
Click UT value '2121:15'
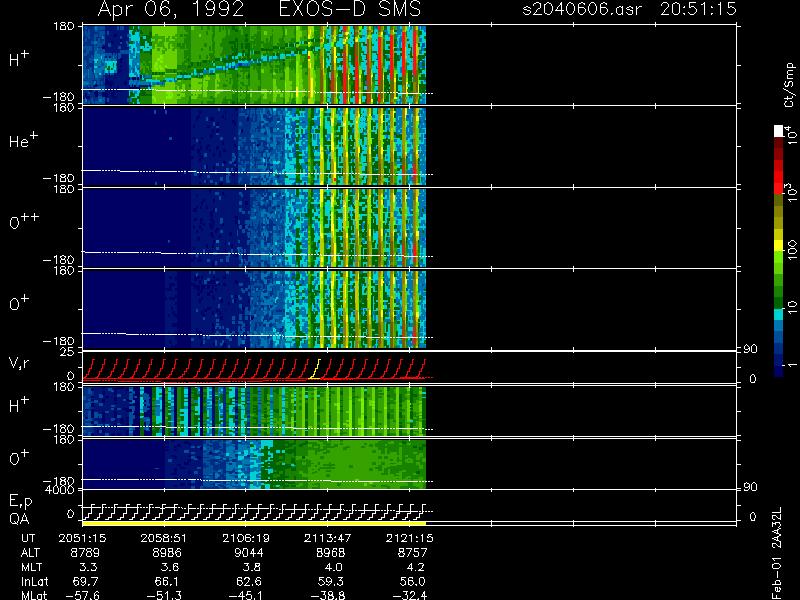409,538
